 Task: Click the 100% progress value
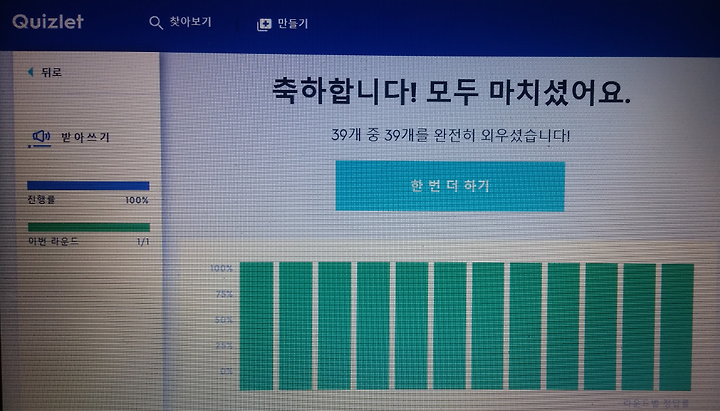coord(137,200)
